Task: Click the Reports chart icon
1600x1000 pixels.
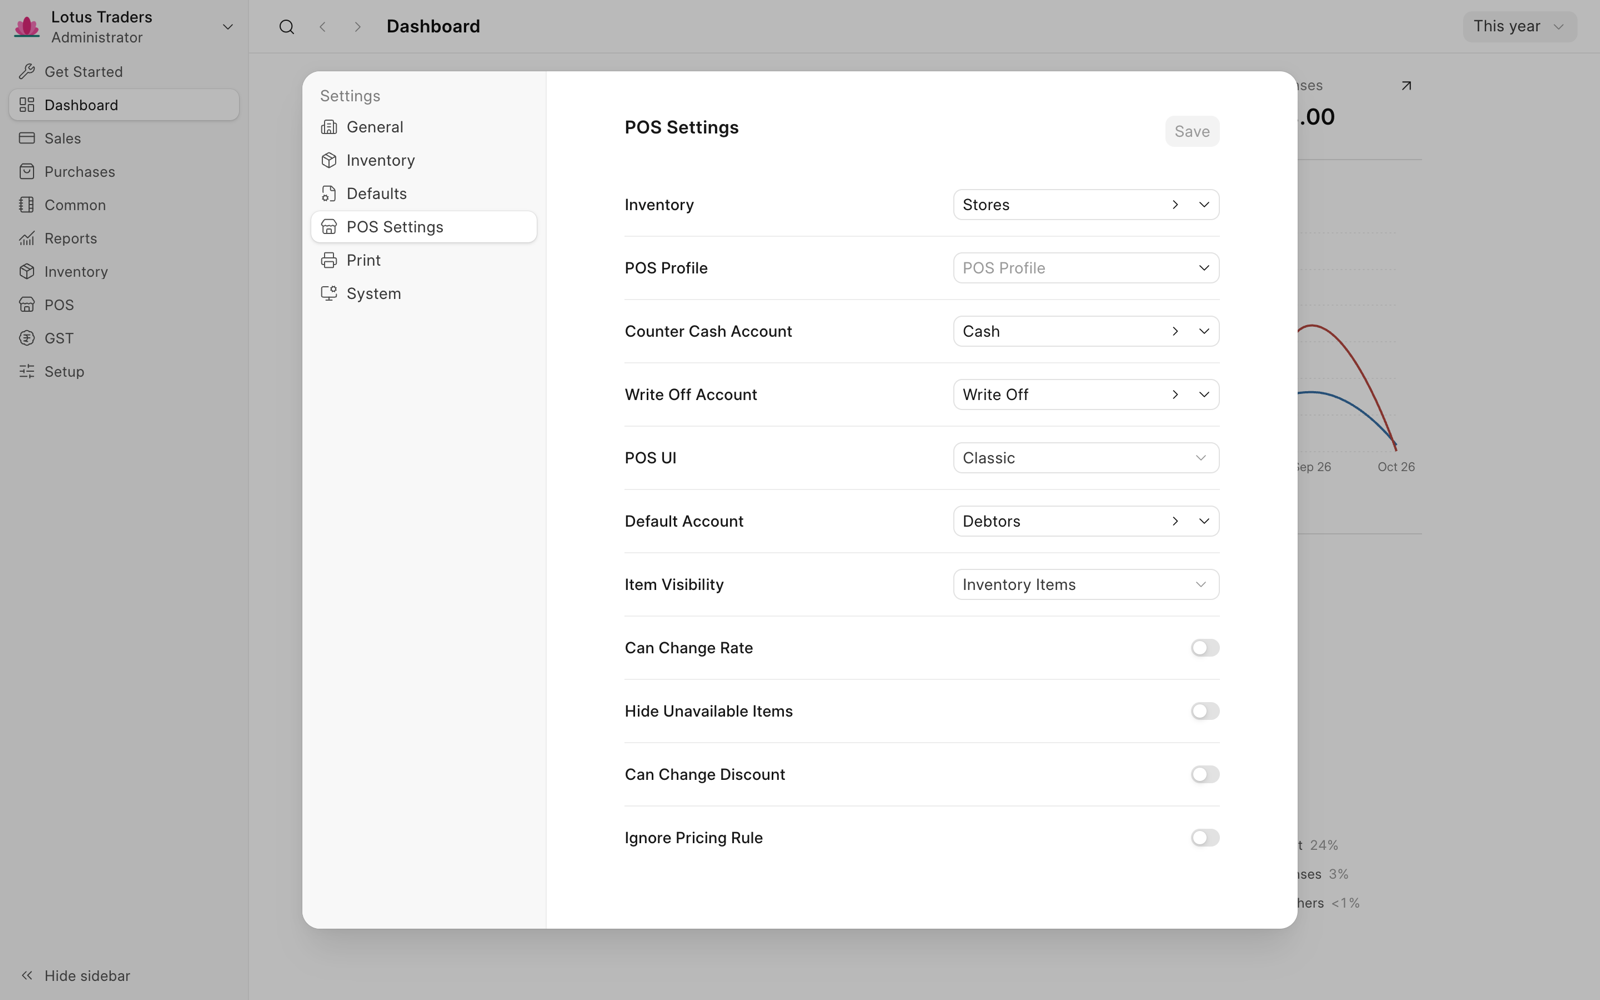Action: tap(27, 238)
